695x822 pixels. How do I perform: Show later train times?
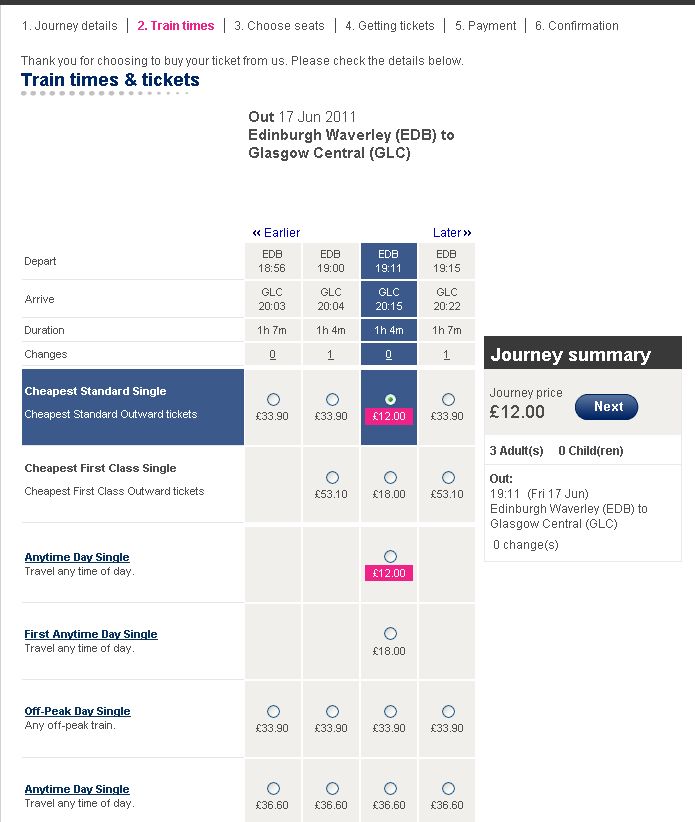[452, 233]
